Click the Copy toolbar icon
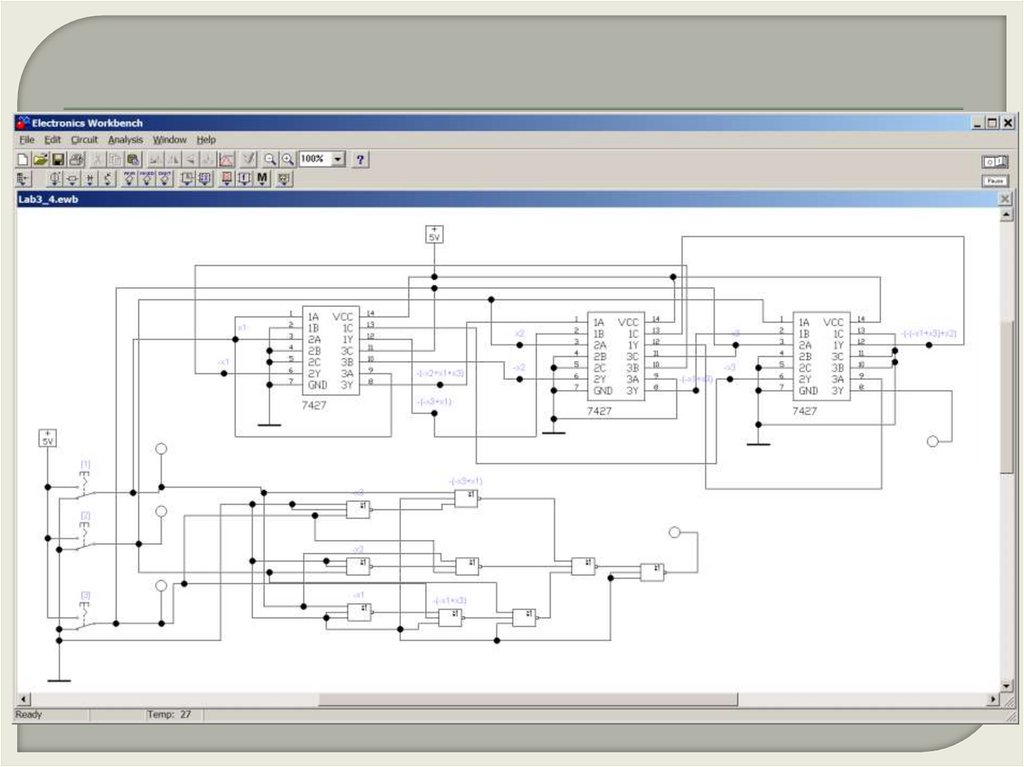1024x767 pixels. 116,159
